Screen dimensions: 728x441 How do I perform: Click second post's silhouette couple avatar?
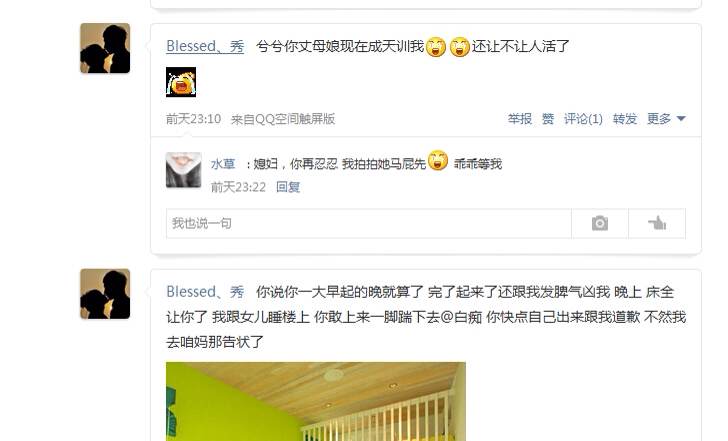(x=105, y=294)
